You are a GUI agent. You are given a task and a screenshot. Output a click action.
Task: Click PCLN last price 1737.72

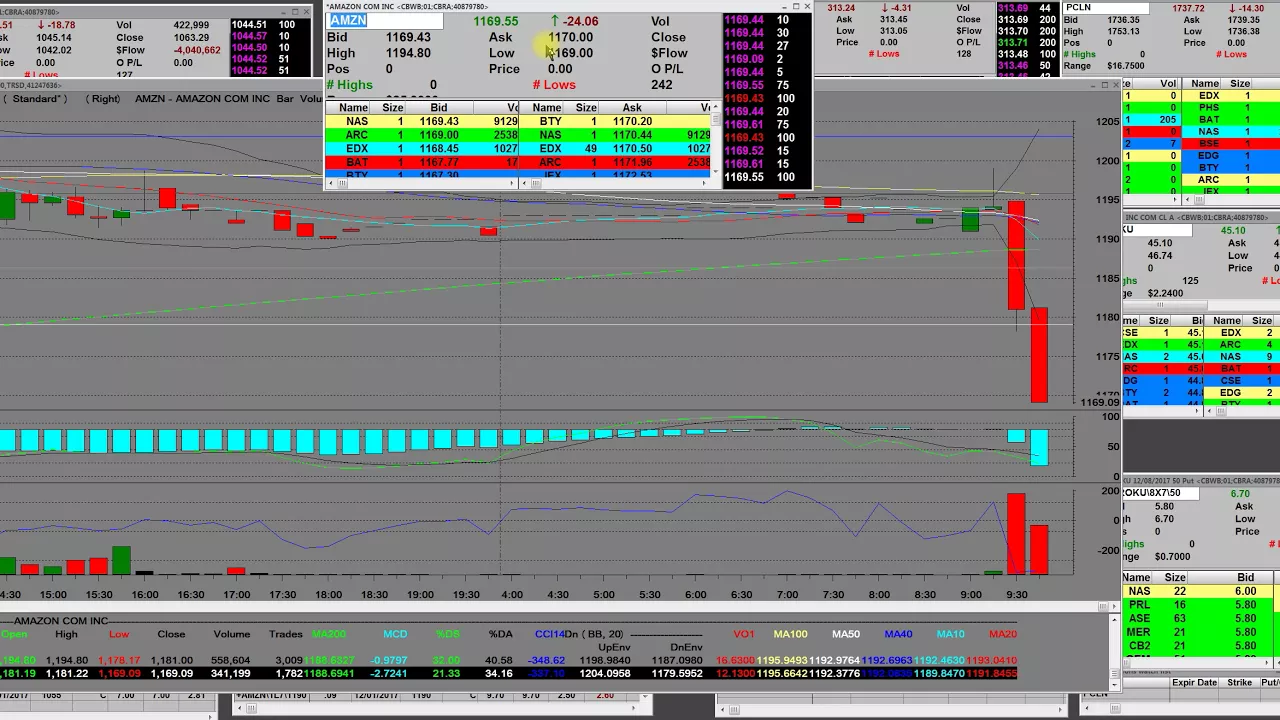click(x=1190, y=8)
